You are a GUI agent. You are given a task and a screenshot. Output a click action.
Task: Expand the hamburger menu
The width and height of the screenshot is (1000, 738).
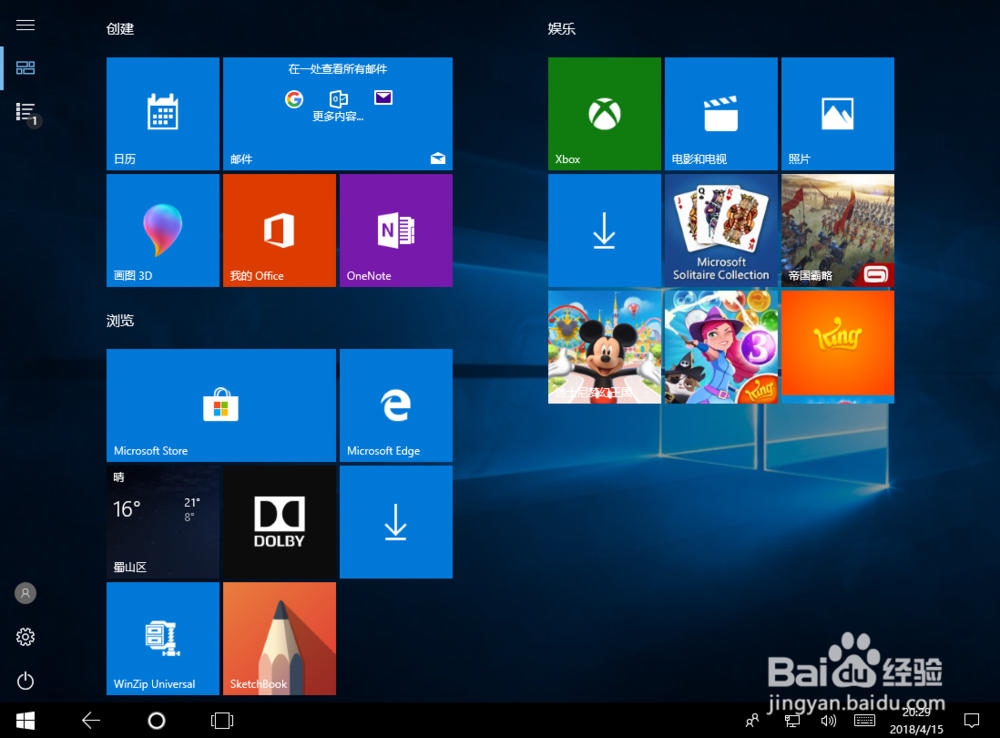click(26, 25)
